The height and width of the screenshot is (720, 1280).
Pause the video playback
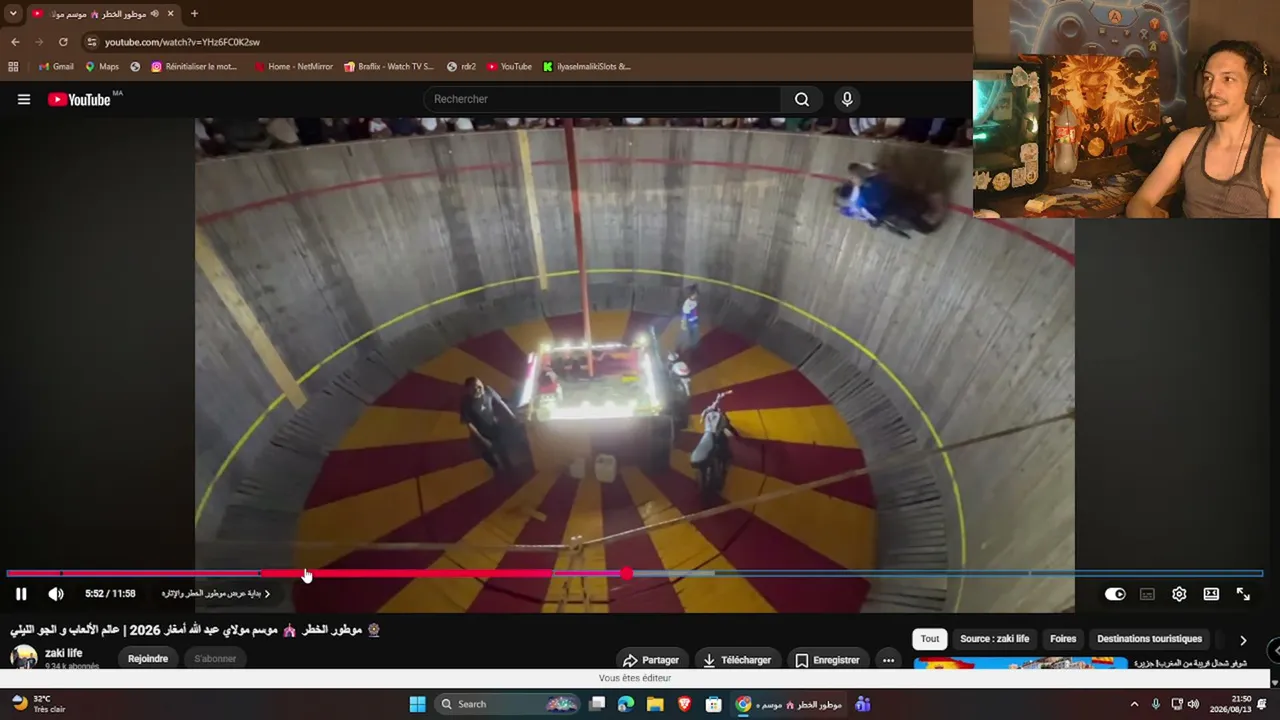tap(21, 594)
